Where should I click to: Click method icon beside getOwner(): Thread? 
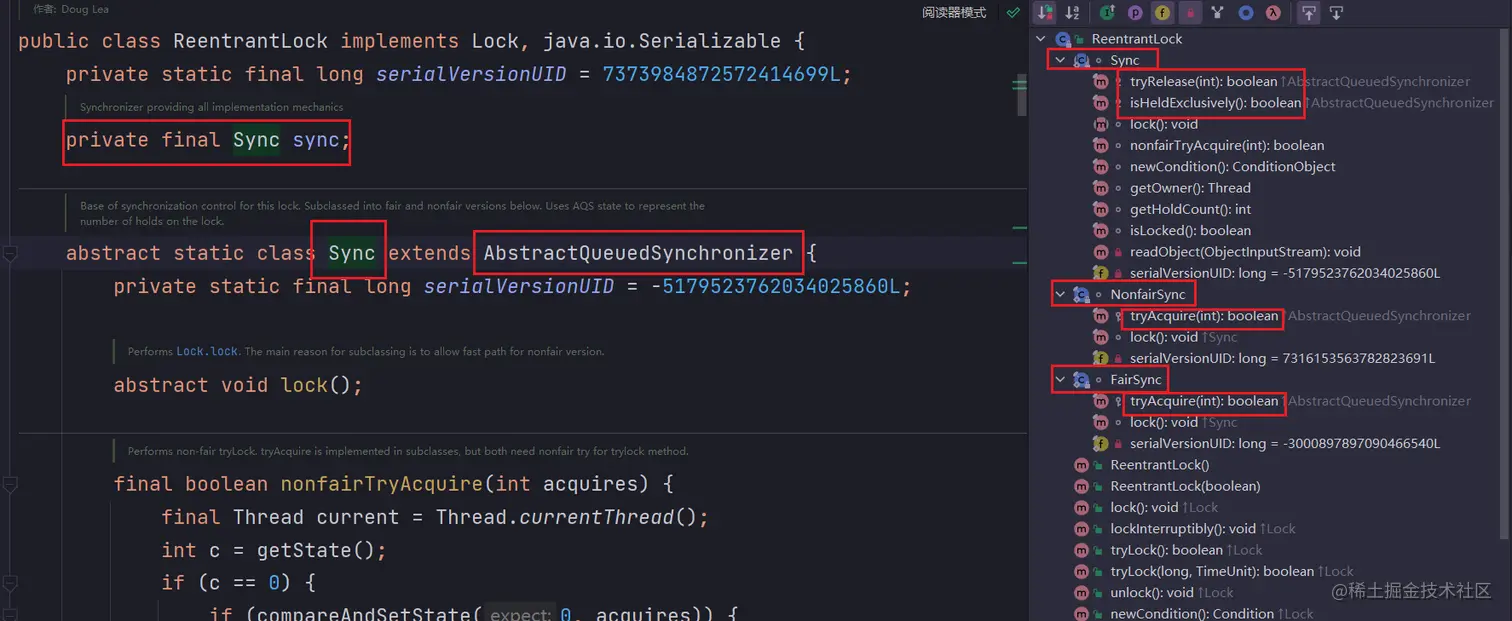click(1100, 188)
